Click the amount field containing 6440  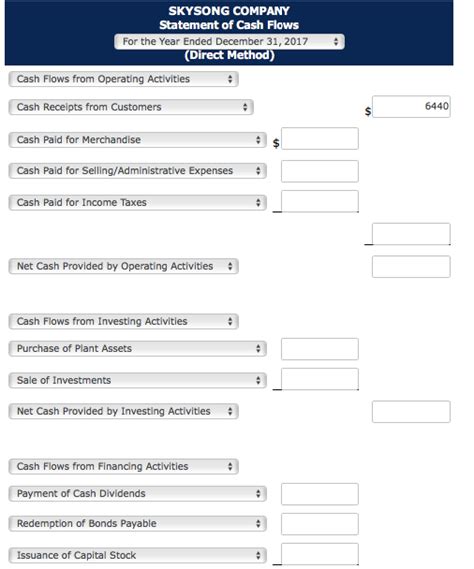pyautogui.click(x=411, y=107)
